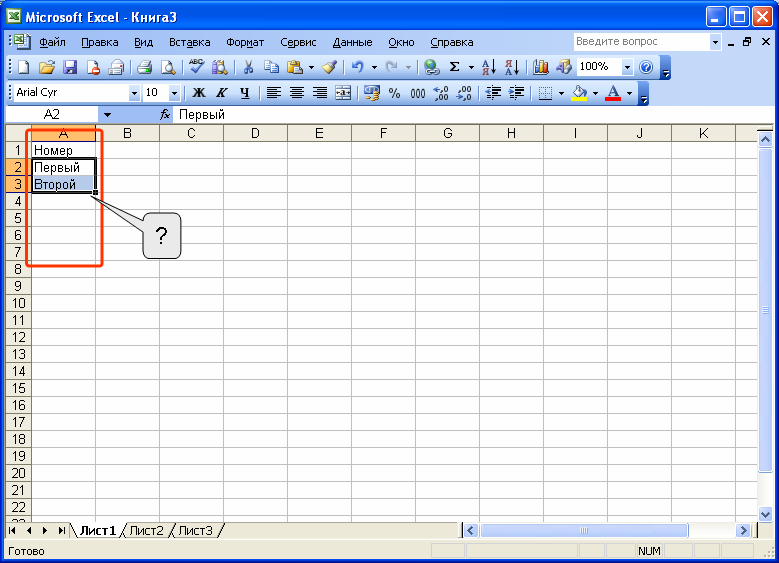Paste with the clipboard icon

(x=295, y=67)
